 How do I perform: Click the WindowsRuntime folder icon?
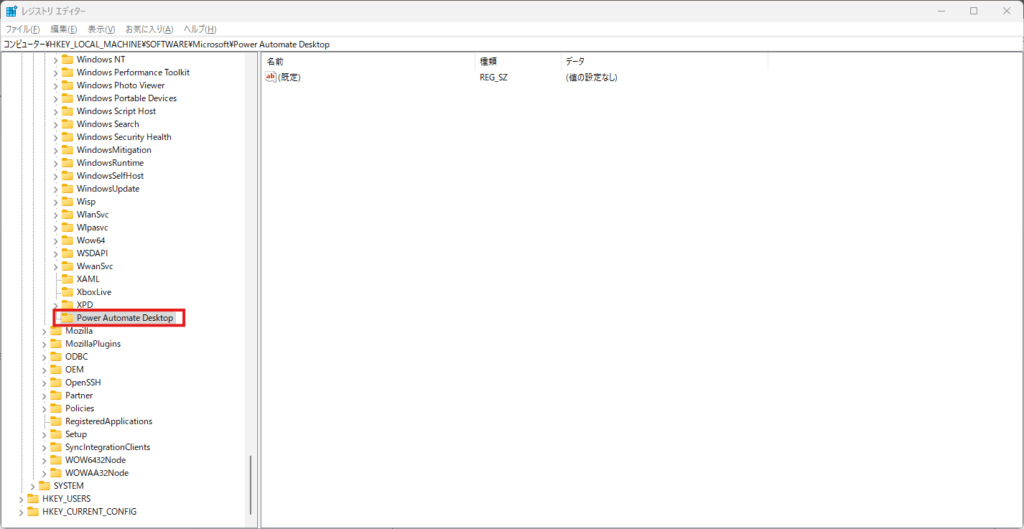tap(67, 163)
